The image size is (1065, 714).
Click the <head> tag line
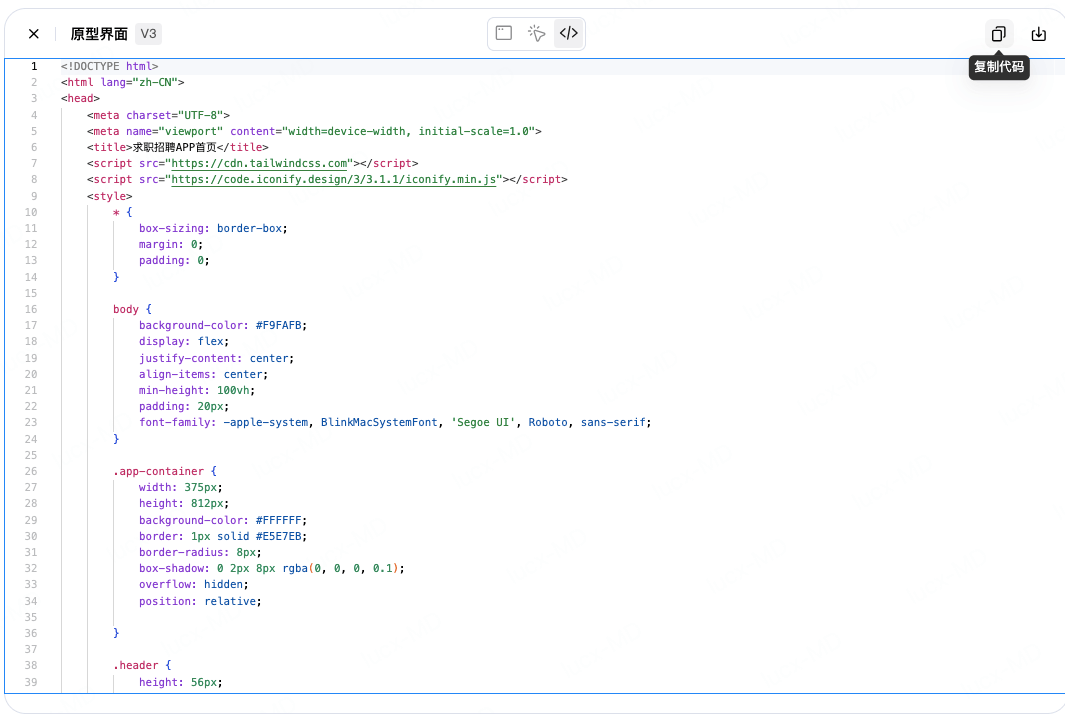tap(80, 99)
